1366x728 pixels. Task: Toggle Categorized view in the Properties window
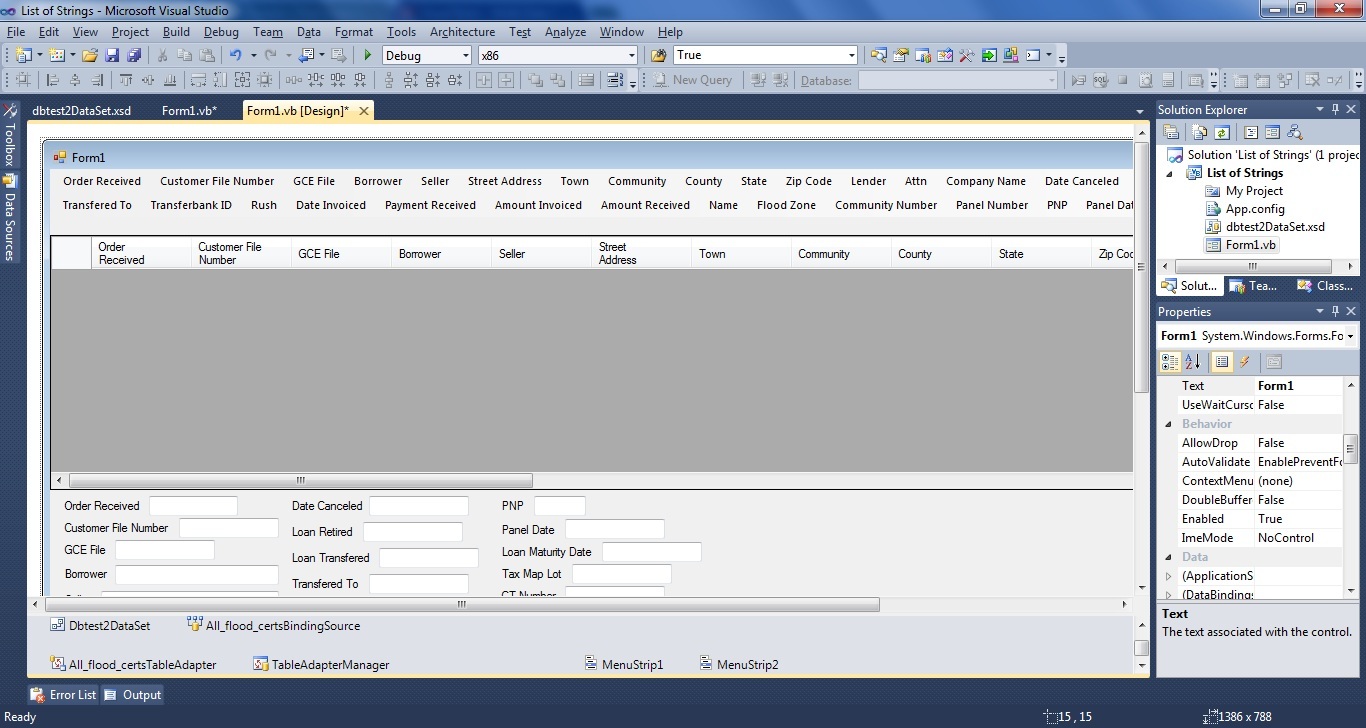(1170, 362)
